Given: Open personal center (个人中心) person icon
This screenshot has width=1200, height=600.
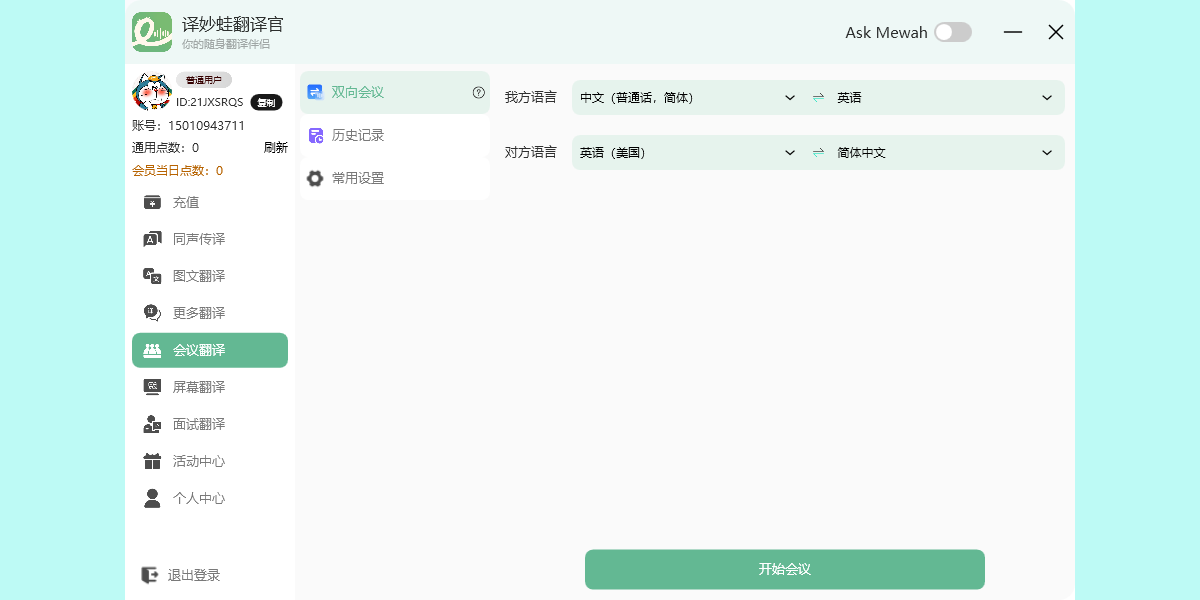Looking at the screenshot, I should pyautogui.click(x=152, y=498).
